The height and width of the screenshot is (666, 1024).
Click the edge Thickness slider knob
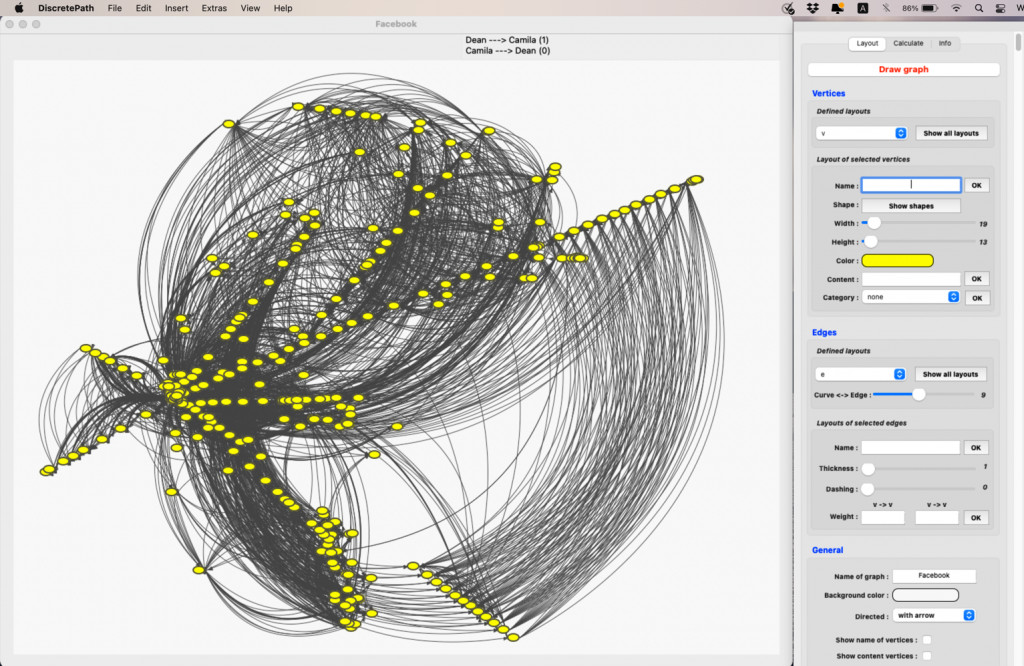(x=868, y=469)
